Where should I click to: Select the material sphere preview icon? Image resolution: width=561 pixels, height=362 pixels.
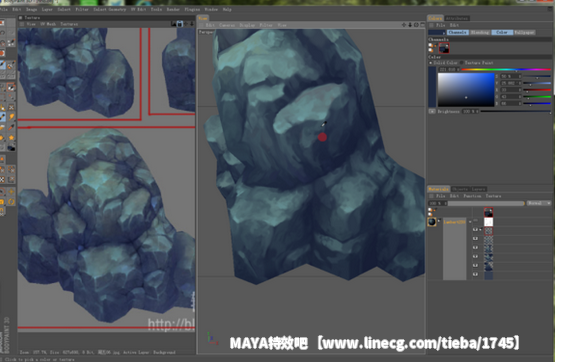pos(432,222)
